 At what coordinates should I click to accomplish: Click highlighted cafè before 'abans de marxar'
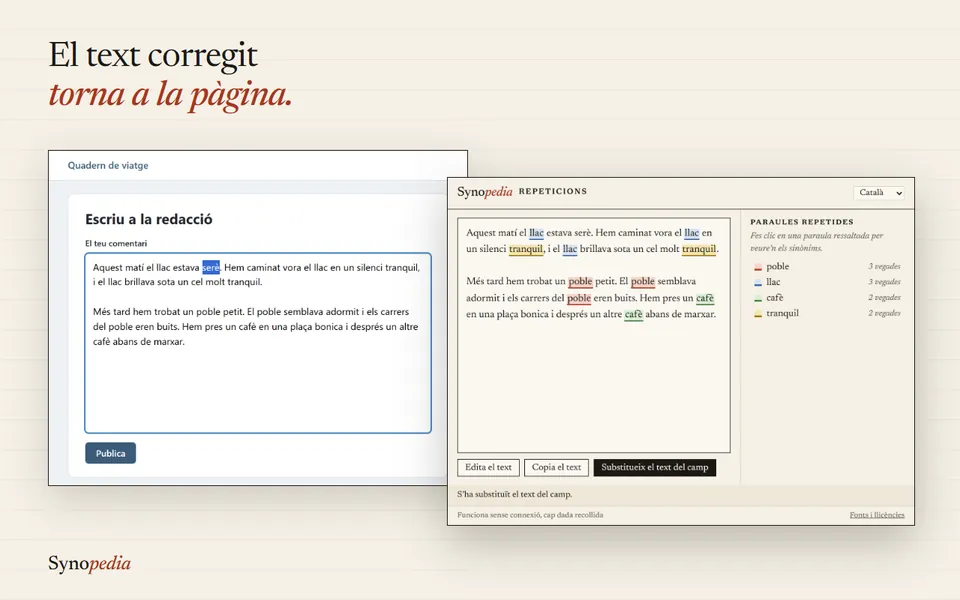[x=633, y=314]
